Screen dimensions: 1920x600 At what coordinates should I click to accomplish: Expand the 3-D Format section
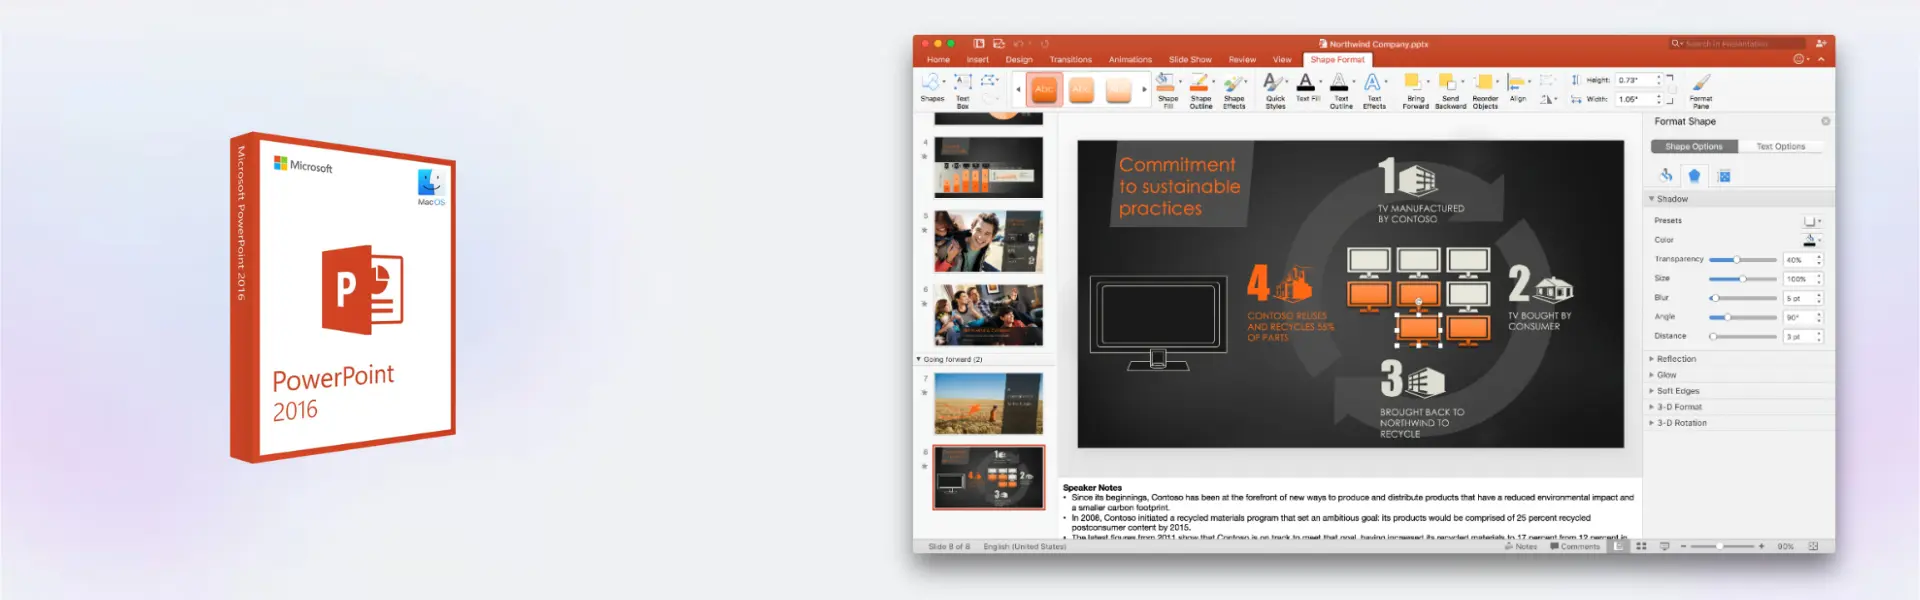pos(1651,407)
